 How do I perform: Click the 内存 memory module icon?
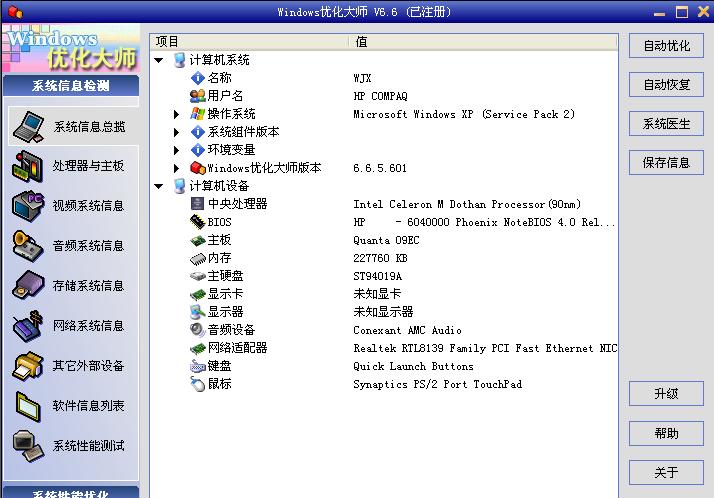(198, 259)
